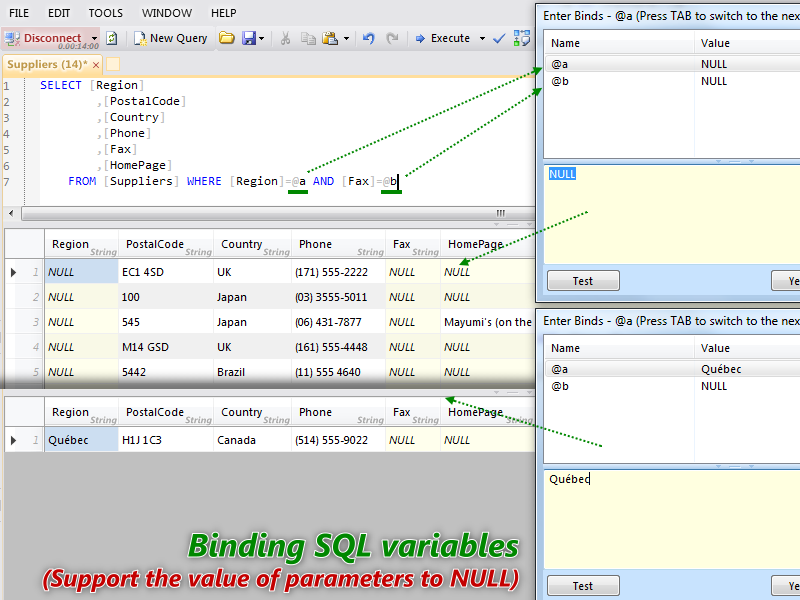Viewport: 800px width, 600px height.
Task: Click the Test button in upper binds dialog
Action: [583, 281]
